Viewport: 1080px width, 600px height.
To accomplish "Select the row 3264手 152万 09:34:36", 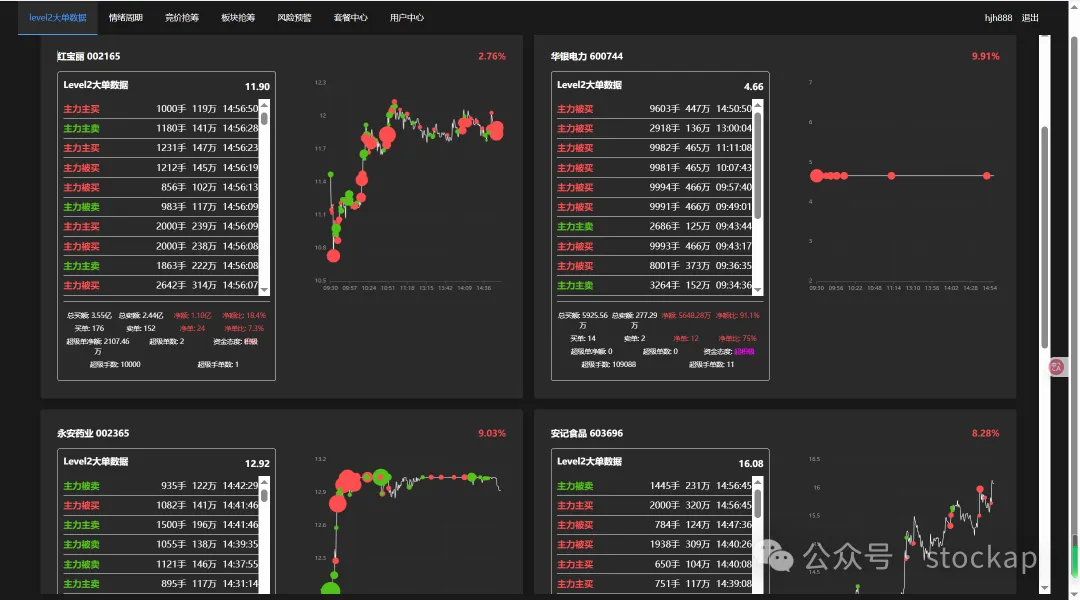I will [x=654, y=285].
